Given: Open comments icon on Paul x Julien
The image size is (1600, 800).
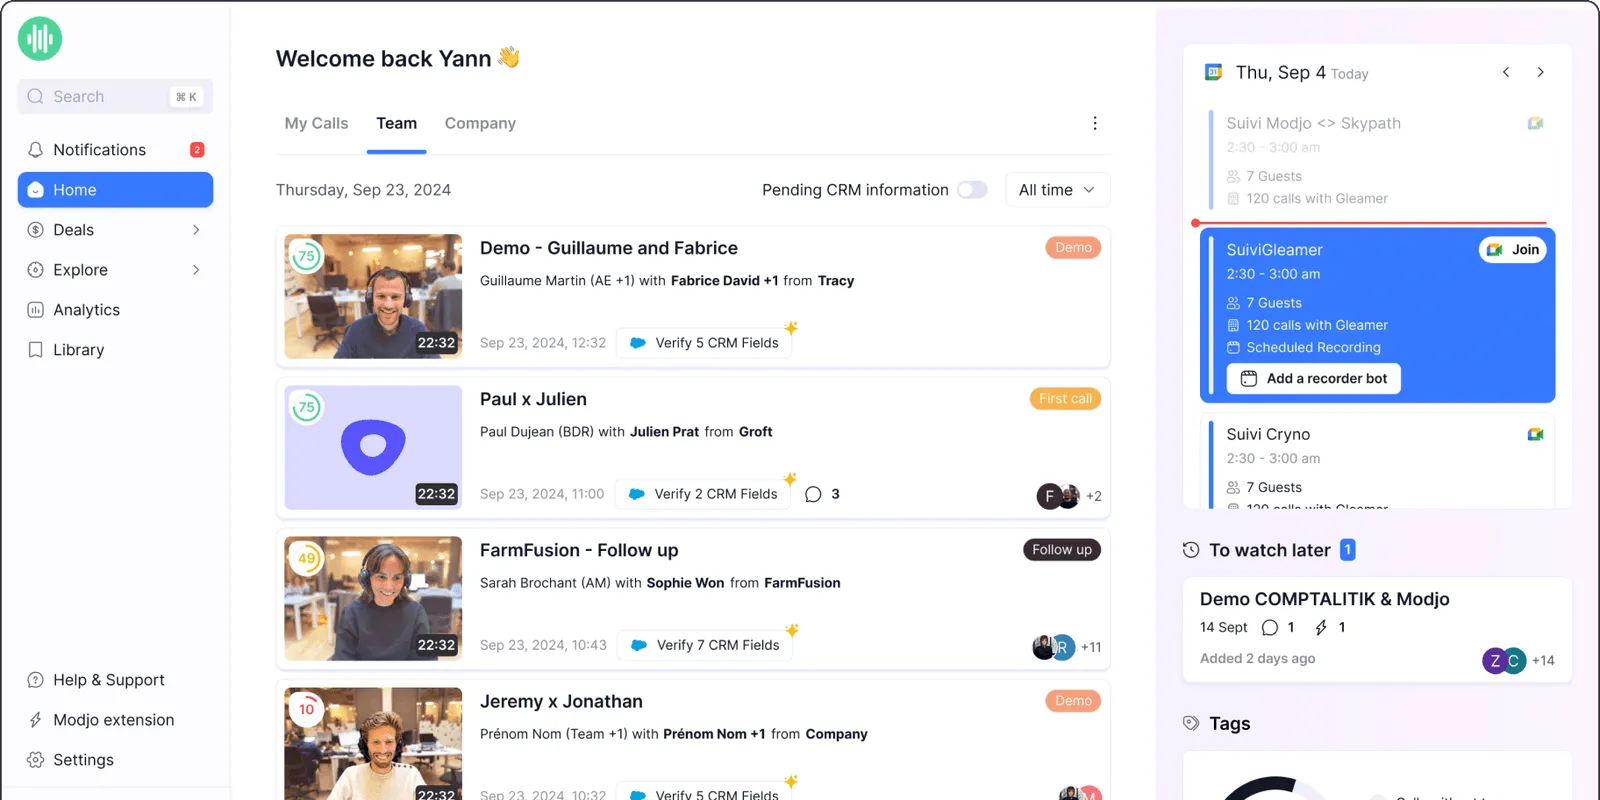Looking at the screenshot, I should (813, 494).
